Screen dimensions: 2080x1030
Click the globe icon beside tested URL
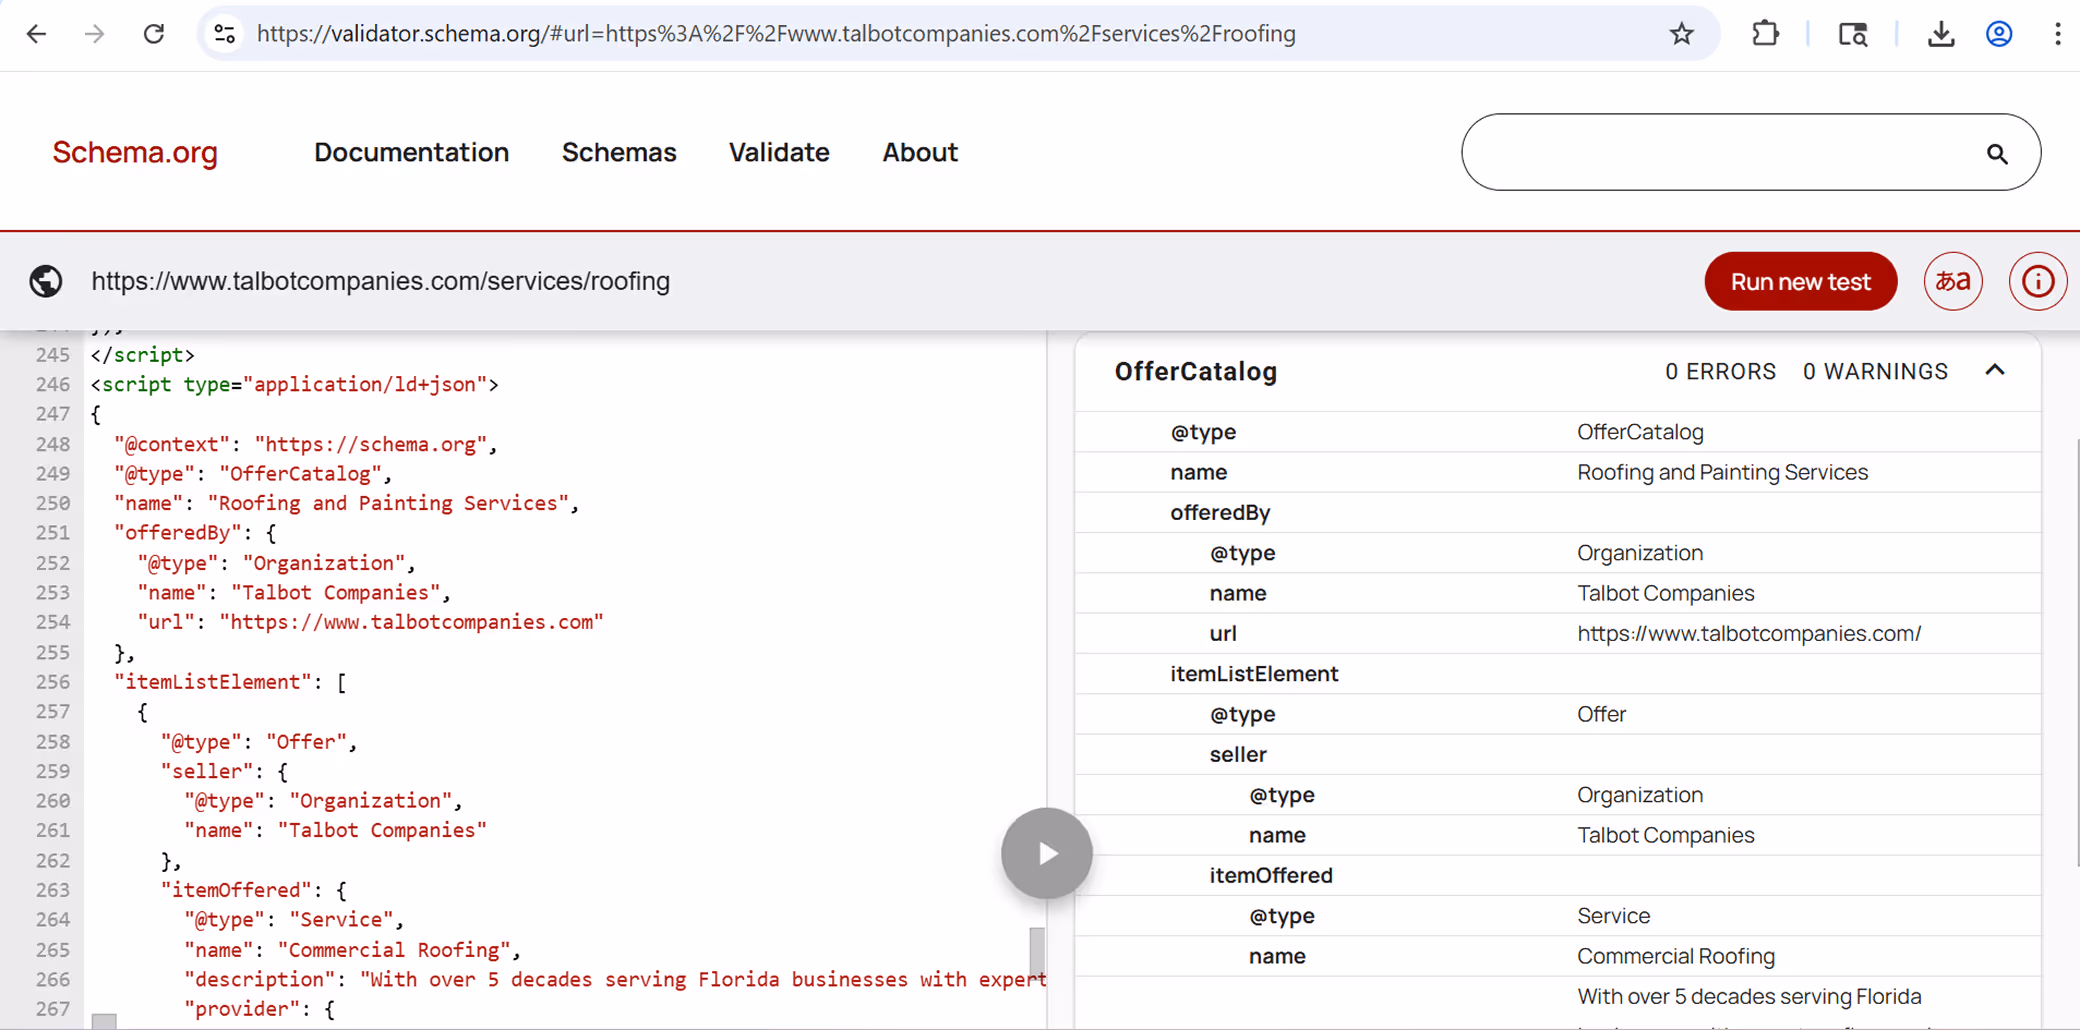click(x=46, y=281)
